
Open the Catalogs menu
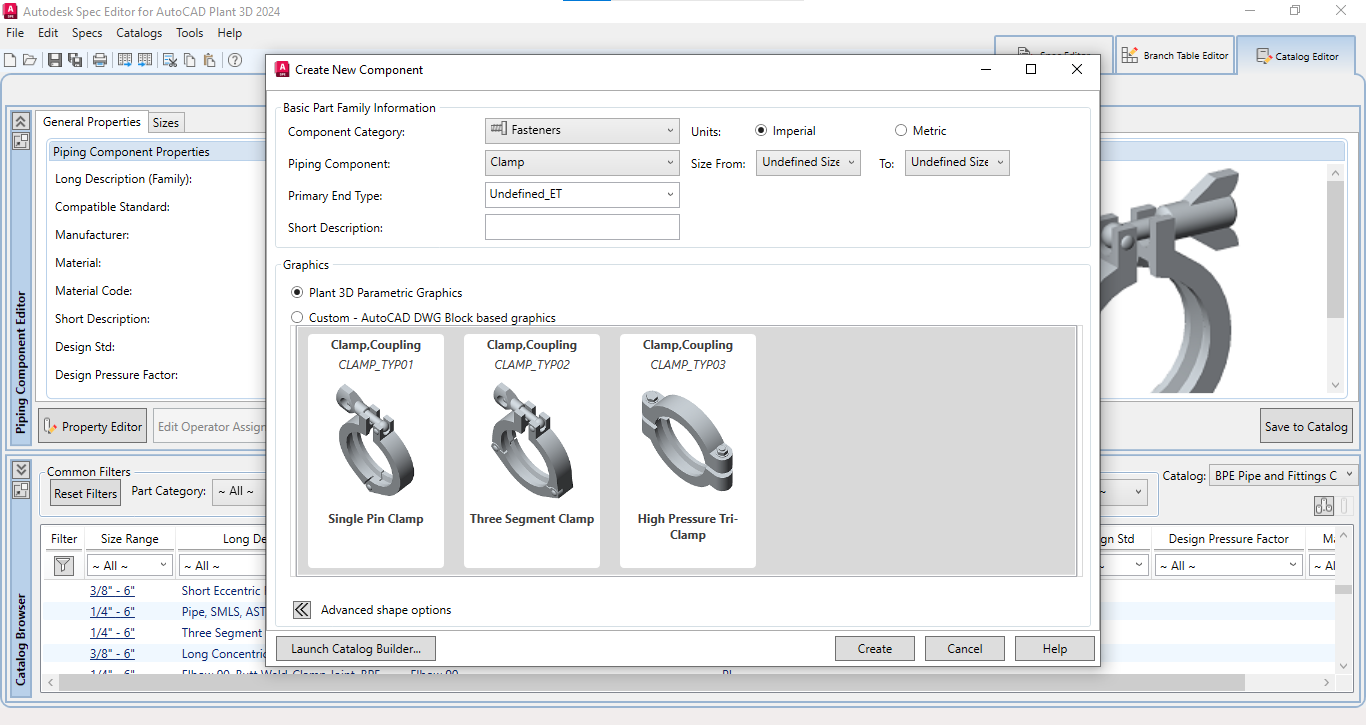click(139, 33)
